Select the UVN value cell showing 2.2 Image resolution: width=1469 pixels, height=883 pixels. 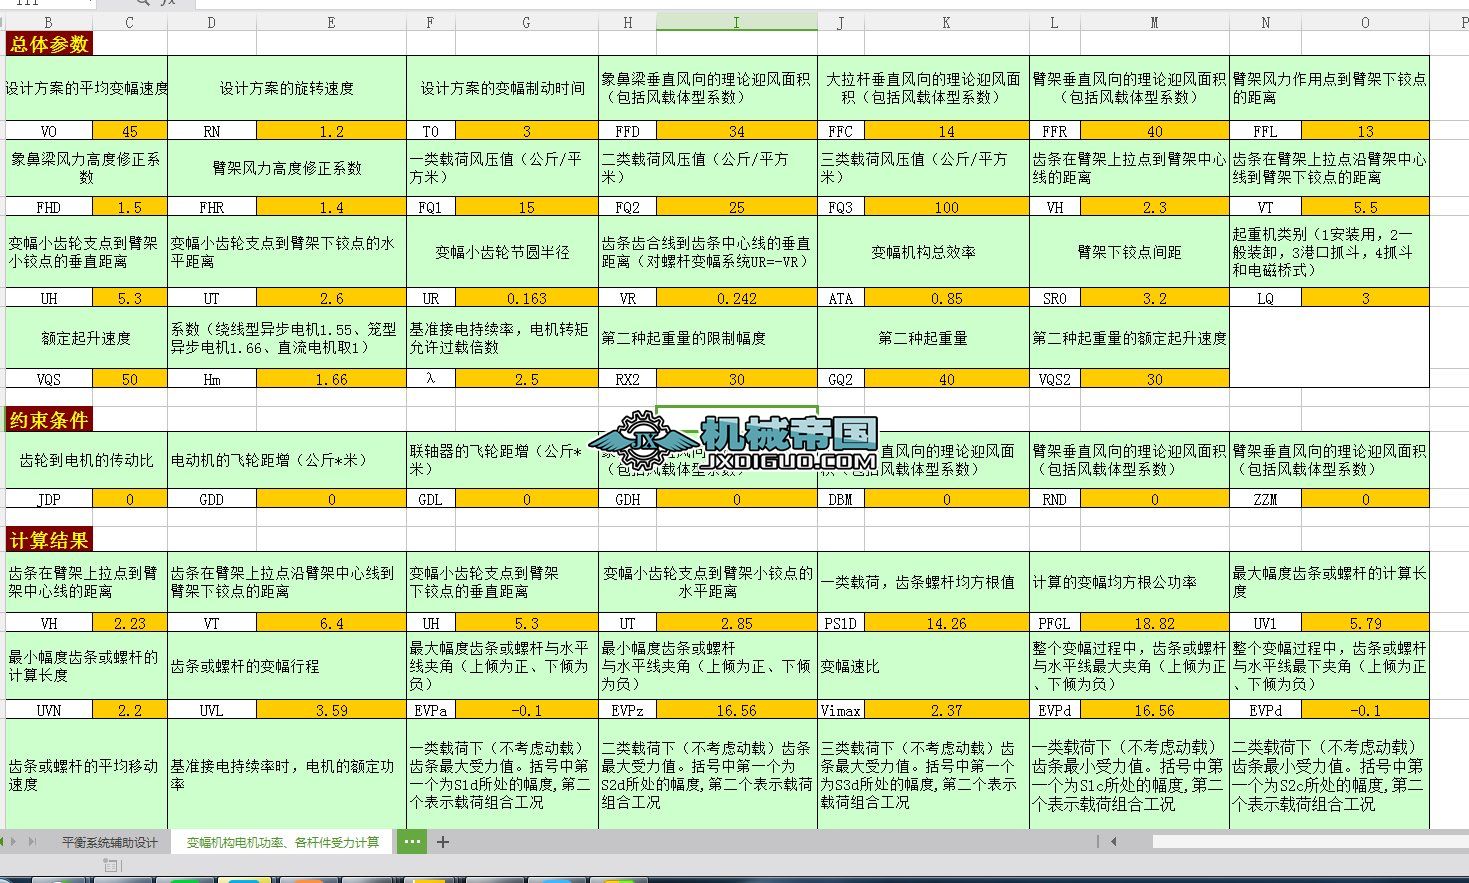[130, 710]
